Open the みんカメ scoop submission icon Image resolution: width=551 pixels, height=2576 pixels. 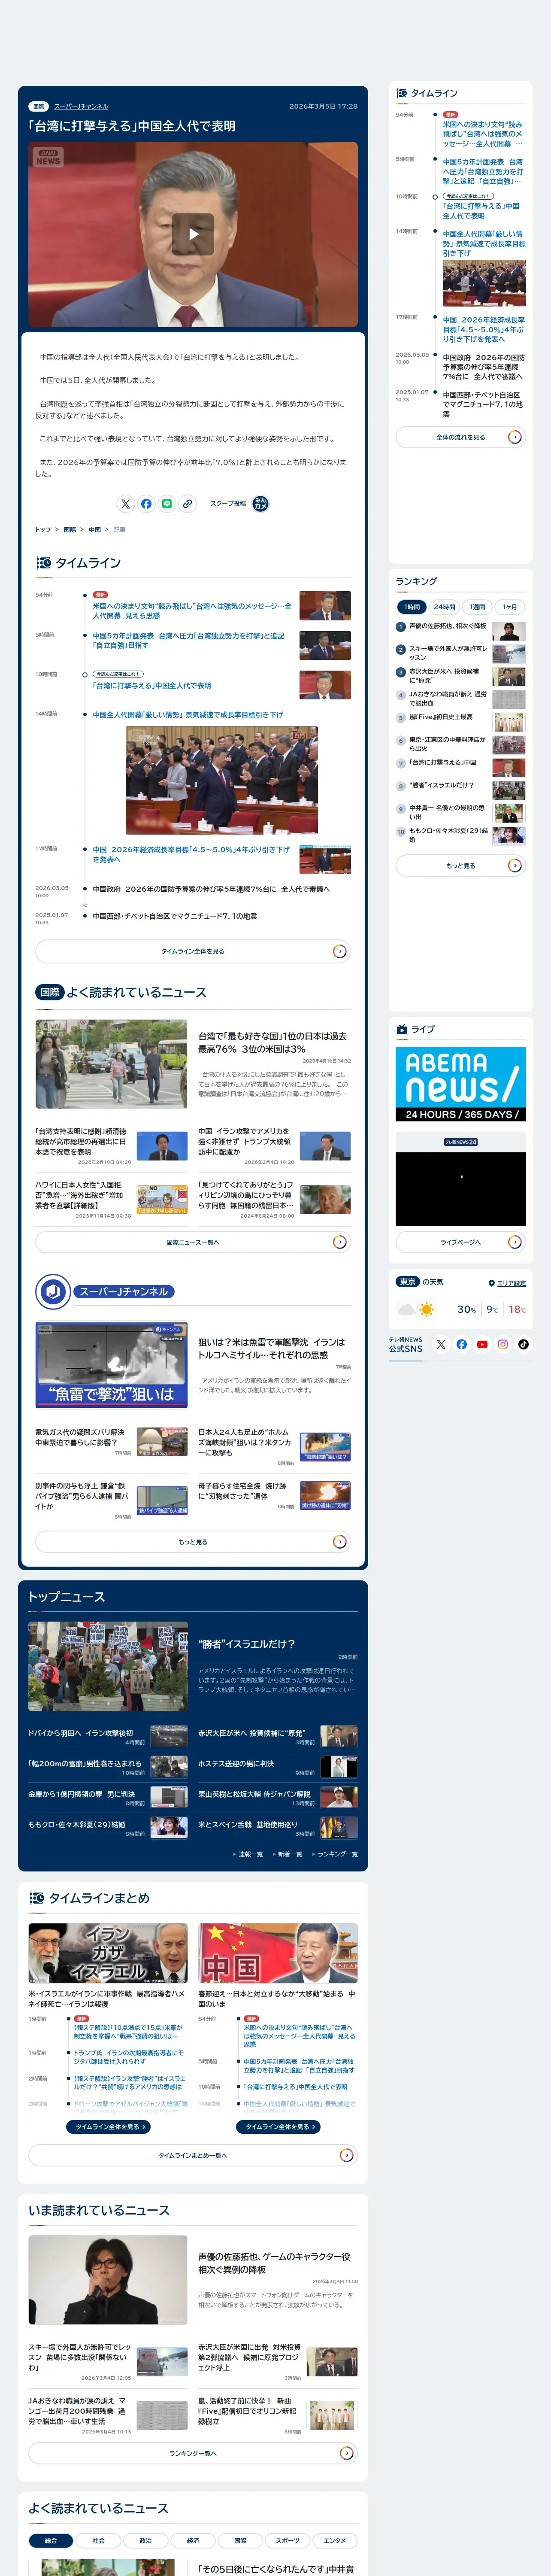[260, 504]
